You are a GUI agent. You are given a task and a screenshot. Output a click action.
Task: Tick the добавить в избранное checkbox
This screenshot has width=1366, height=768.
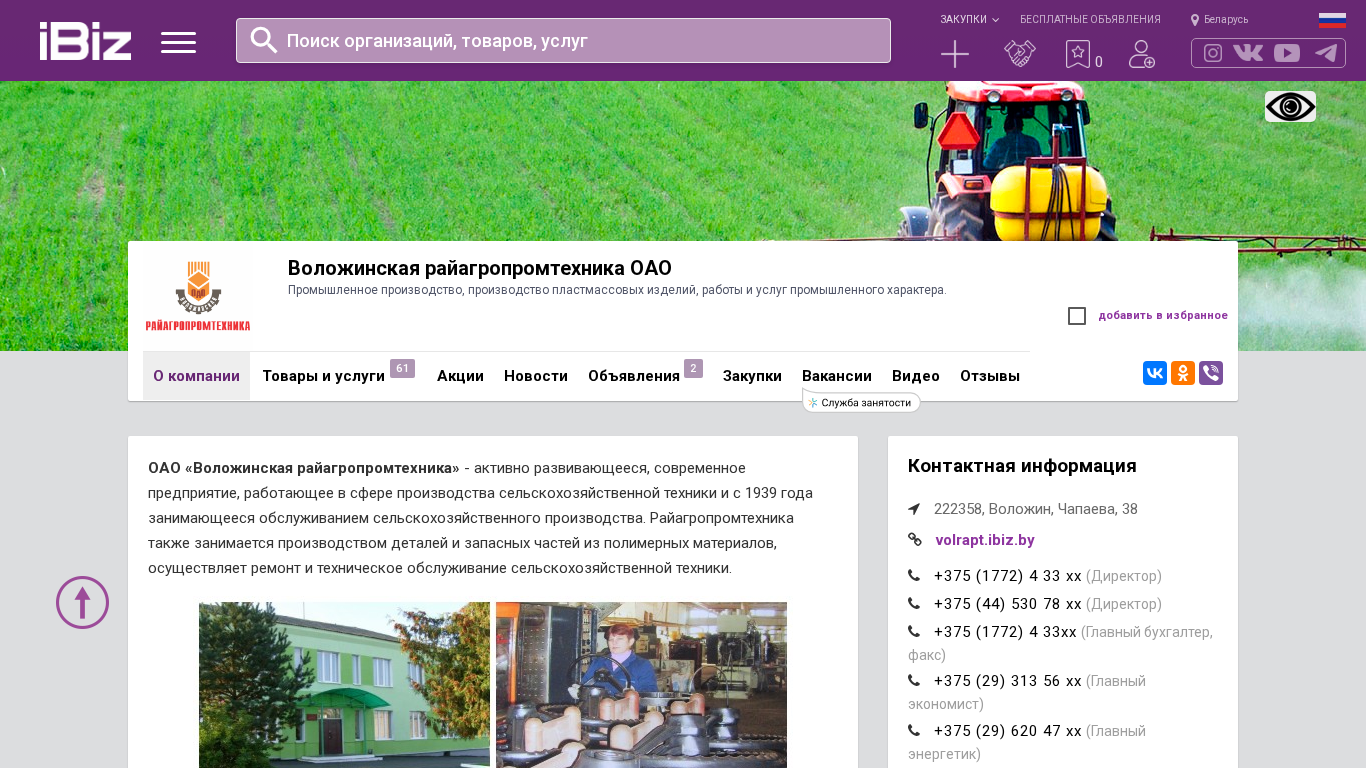click(x=1077, y=316)
